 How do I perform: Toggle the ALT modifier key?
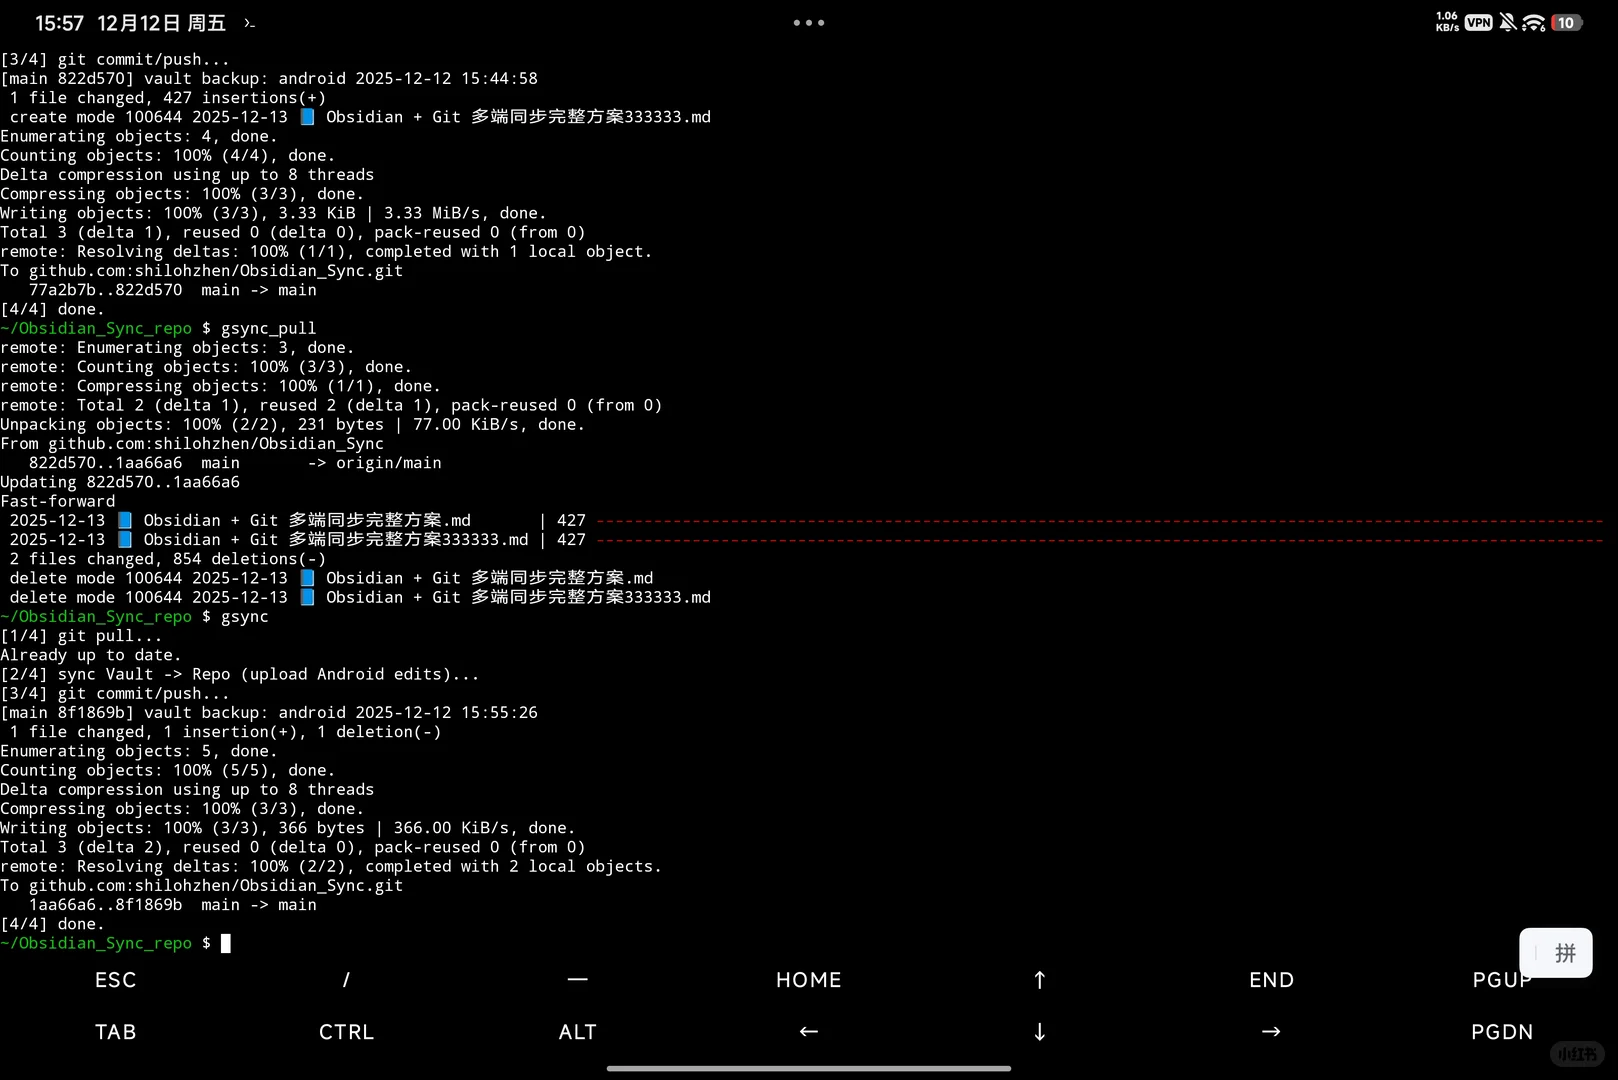click(577, 1031)
